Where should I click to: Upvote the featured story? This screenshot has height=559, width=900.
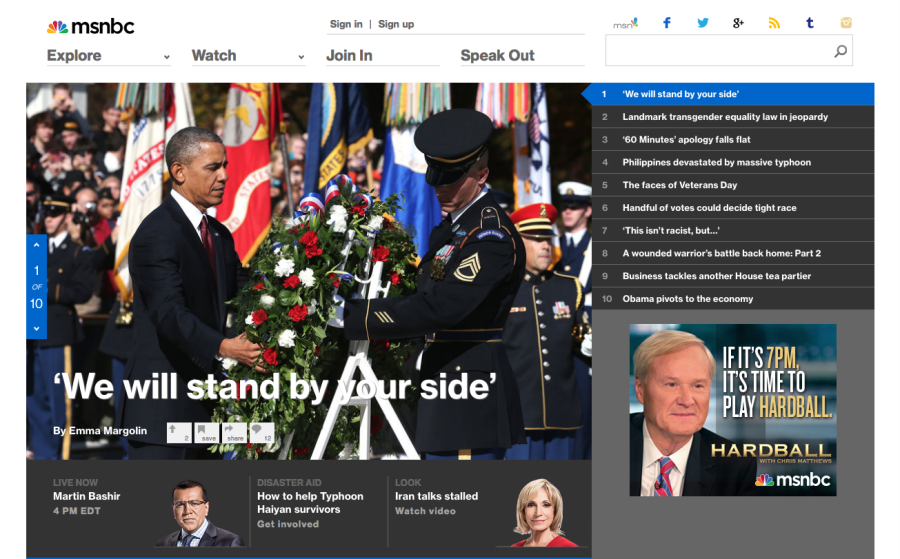click(179, 432)
